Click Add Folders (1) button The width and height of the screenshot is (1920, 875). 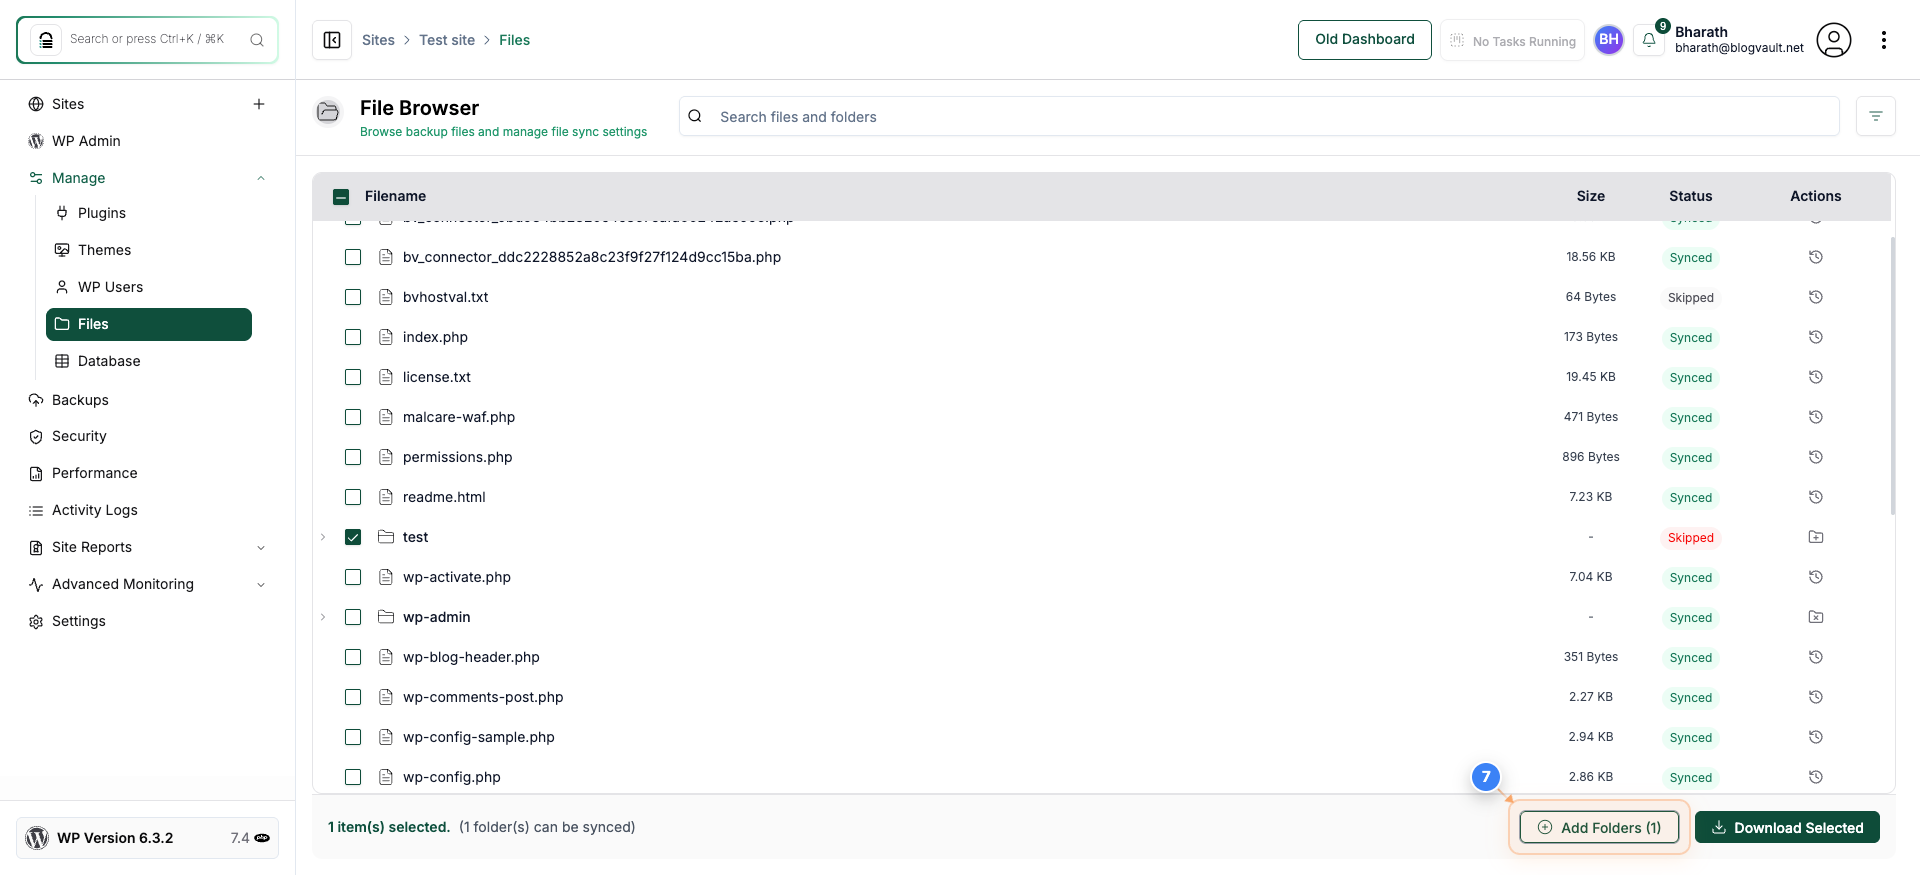pyautogui.click(x=1599, y=827)
